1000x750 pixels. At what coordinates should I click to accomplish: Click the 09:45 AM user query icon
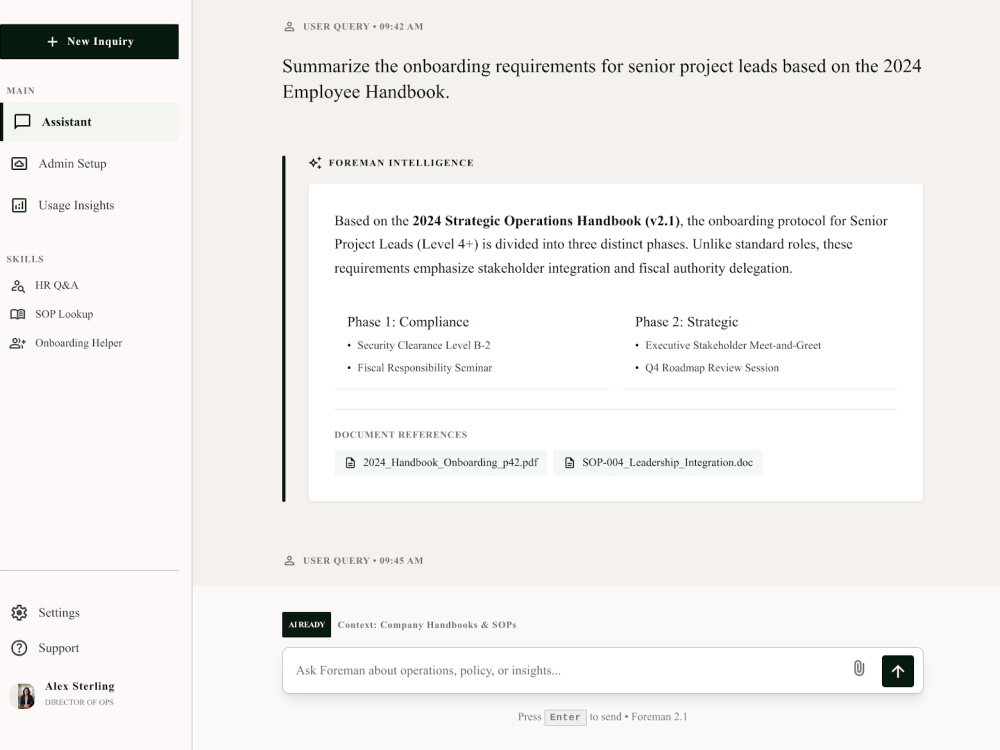pos(290,561)
